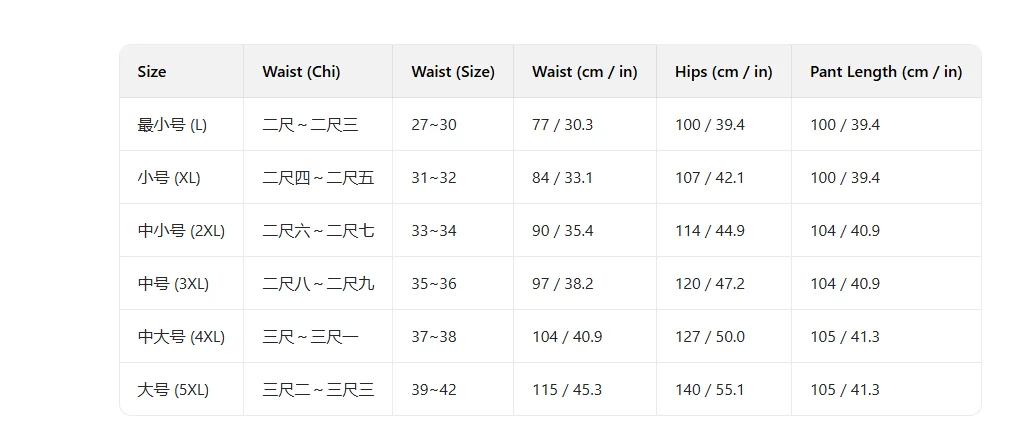Screen dimensions: 1032x431
Task: Click the 中号 (3XL) size cell
Action: tap(173, 284)
